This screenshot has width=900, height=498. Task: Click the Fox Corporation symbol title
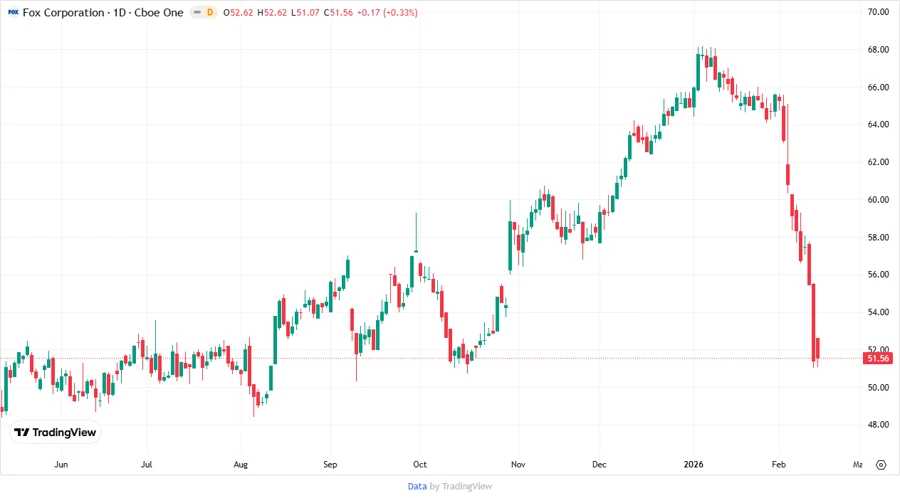[x=103, y=12]
